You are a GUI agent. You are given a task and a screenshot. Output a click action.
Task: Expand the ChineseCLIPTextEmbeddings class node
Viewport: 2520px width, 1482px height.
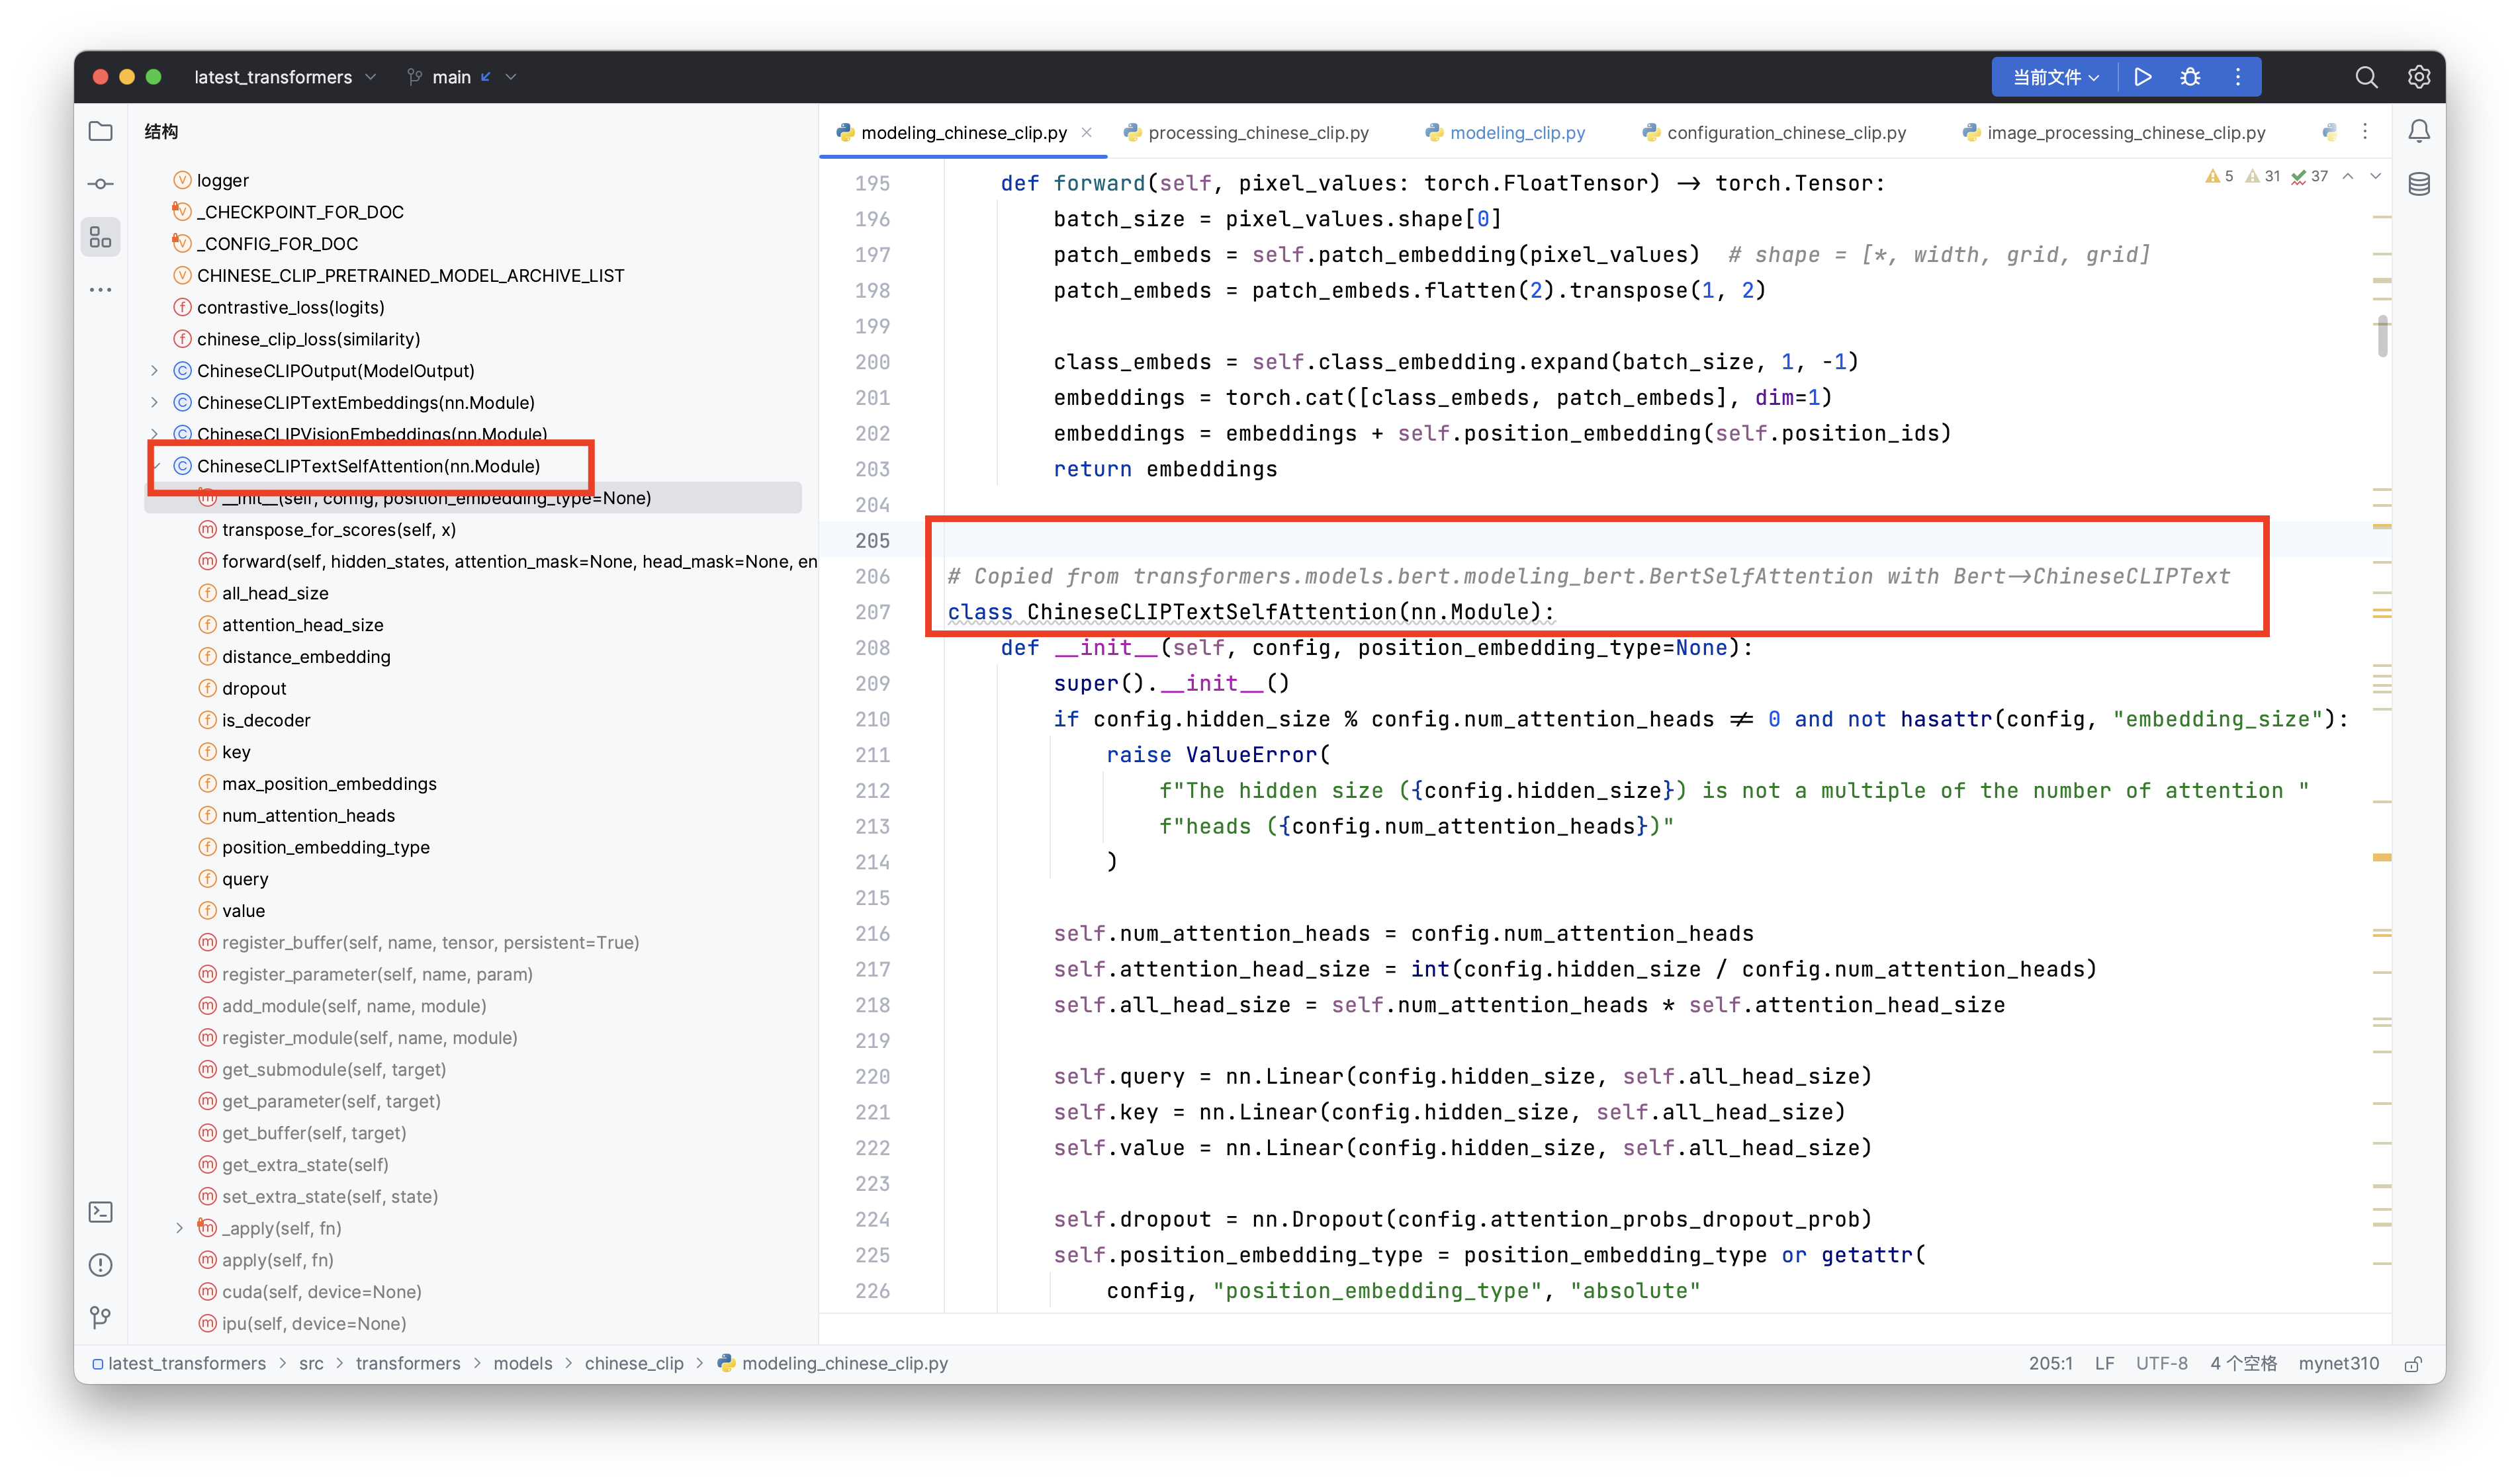click(x=154, y=403)
